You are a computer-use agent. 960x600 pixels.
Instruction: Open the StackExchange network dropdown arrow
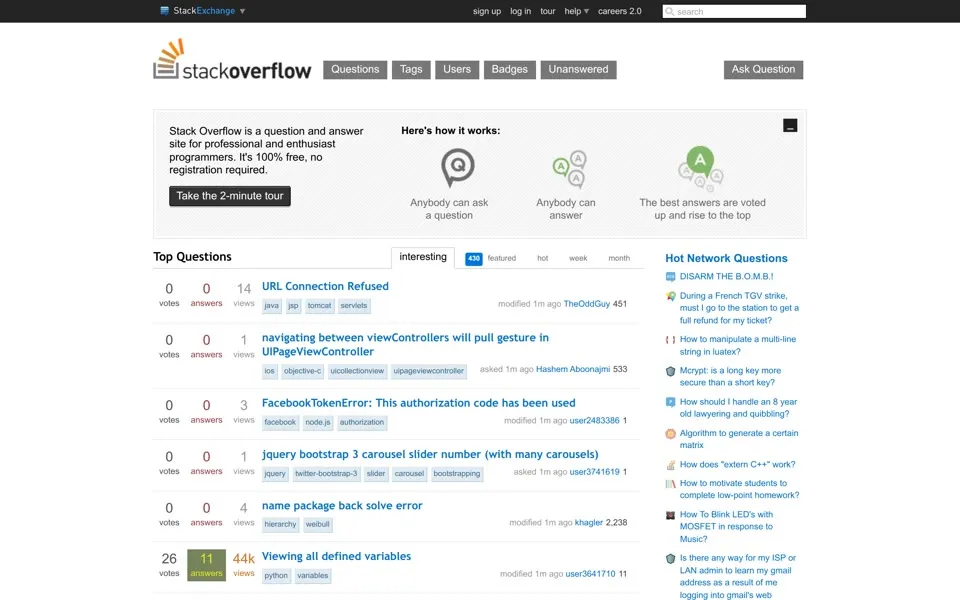(x=242, y=11)
